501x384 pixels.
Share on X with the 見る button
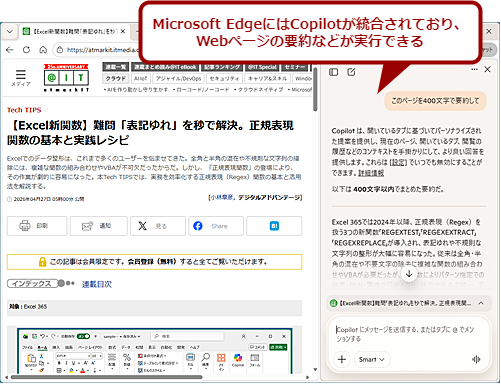(158, 226)
